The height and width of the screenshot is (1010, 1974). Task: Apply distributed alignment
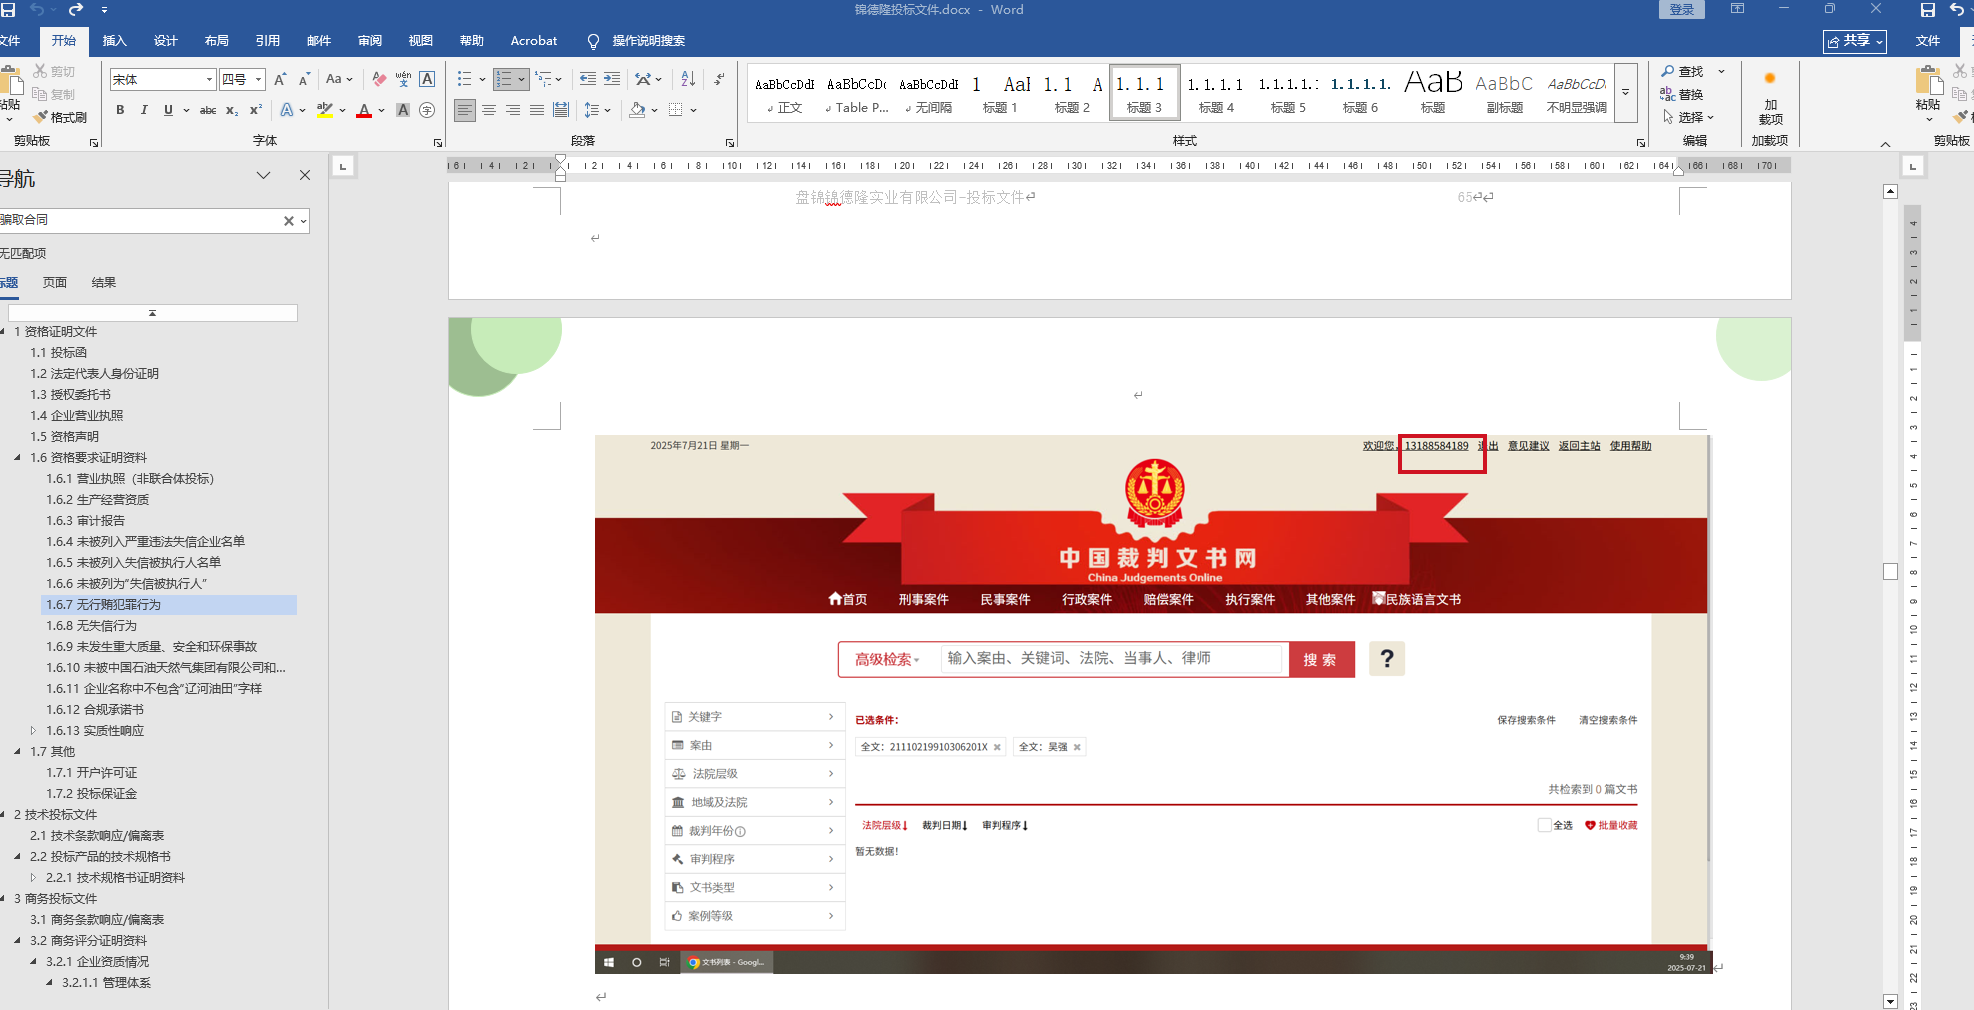coord(561,110)
